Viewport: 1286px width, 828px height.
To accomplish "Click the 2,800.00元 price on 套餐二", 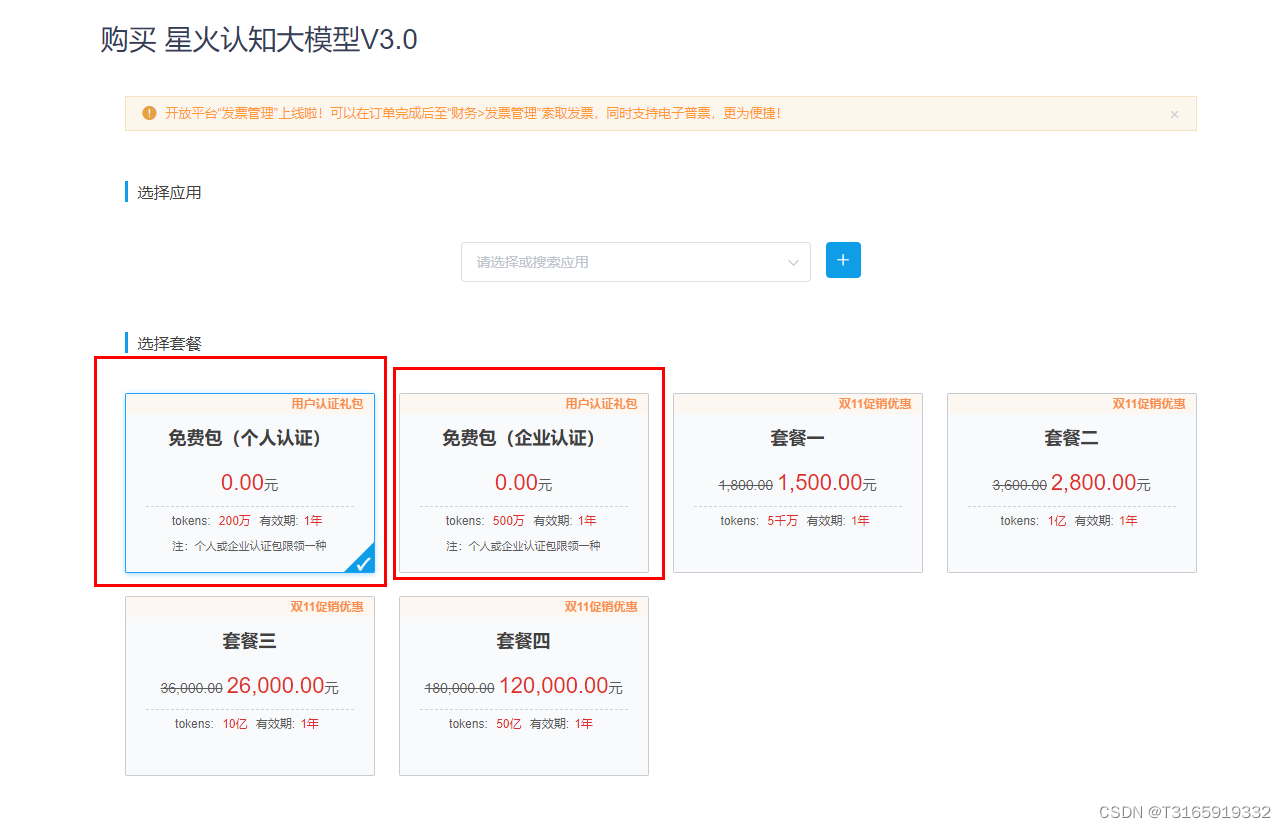I will (1101, 483).
